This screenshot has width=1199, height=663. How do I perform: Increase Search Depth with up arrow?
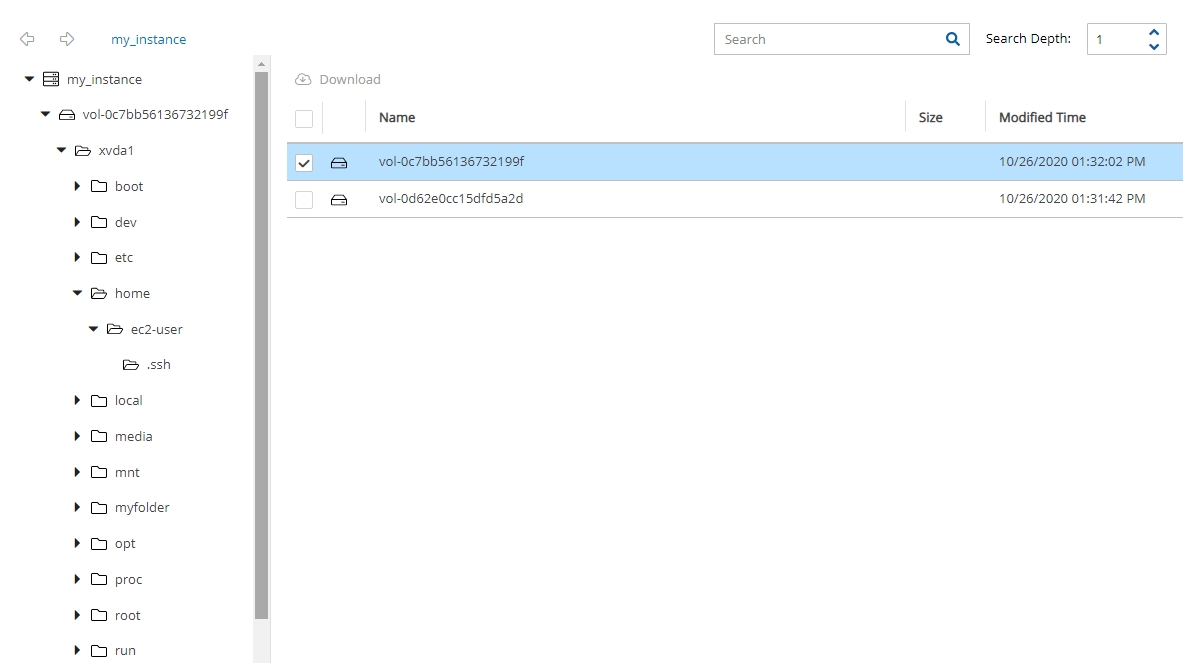tap(1154, 32)
